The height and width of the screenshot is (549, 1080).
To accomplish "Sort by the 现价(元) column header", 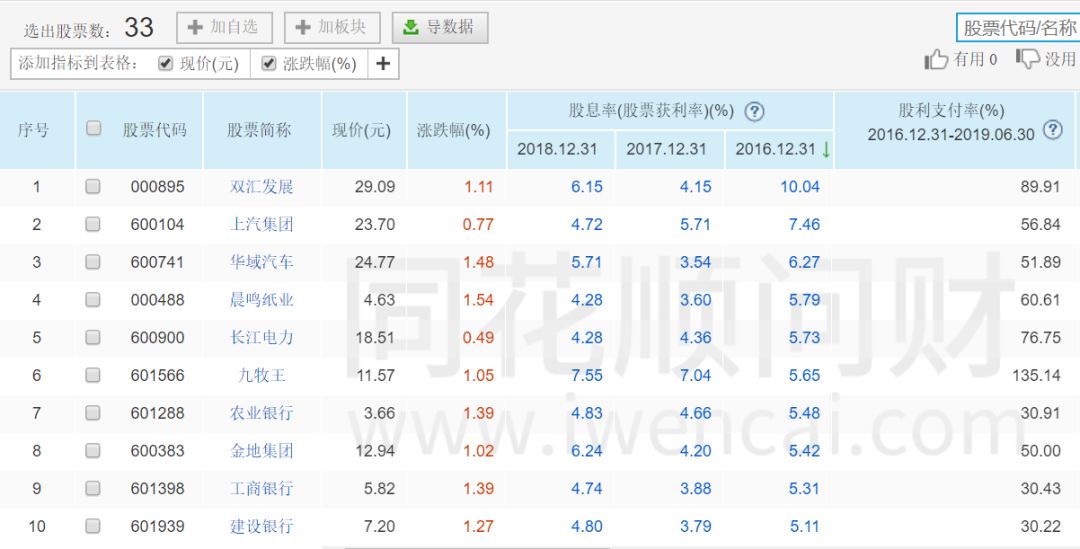I will pyautogui.click(x=362, y=131).
